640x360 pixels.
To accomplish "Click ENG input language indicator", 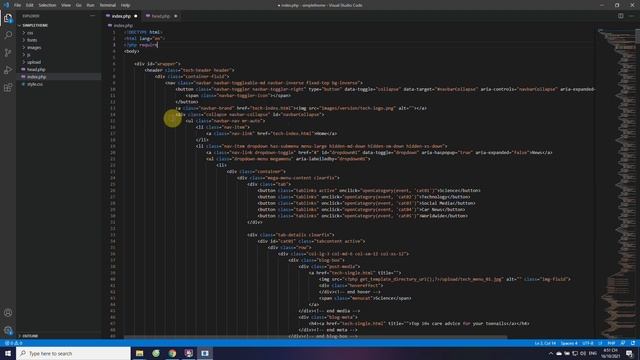I will [x=593, y=353].
